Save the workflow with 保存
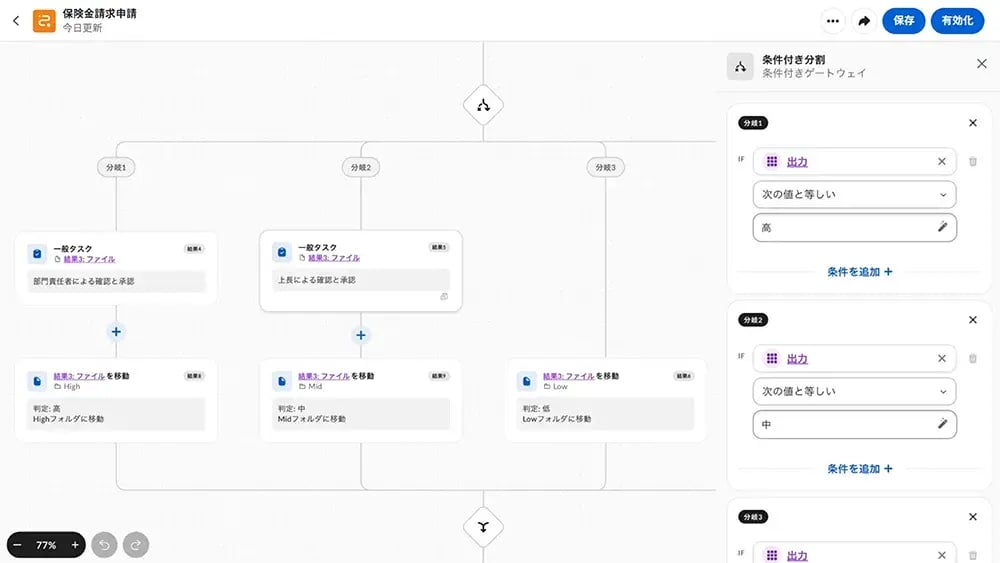The width and height of the screenshot is (1000, 563). [x=903, y=21]
